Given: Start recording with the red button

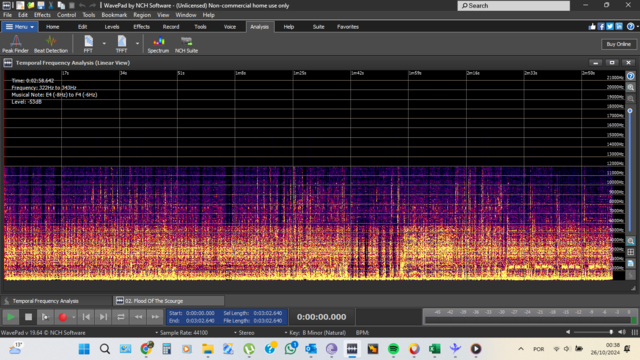Looking at the screenshot, I should (x=62, y=317).
